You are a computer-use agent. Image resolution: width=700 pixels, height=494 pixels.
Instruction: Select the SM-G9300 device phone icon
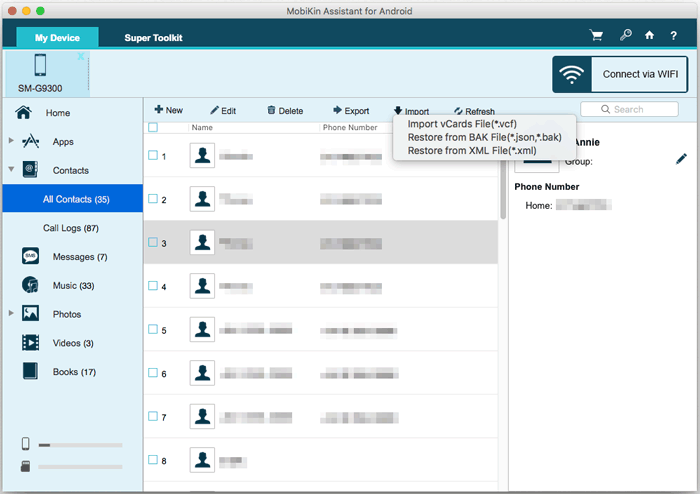40,65
